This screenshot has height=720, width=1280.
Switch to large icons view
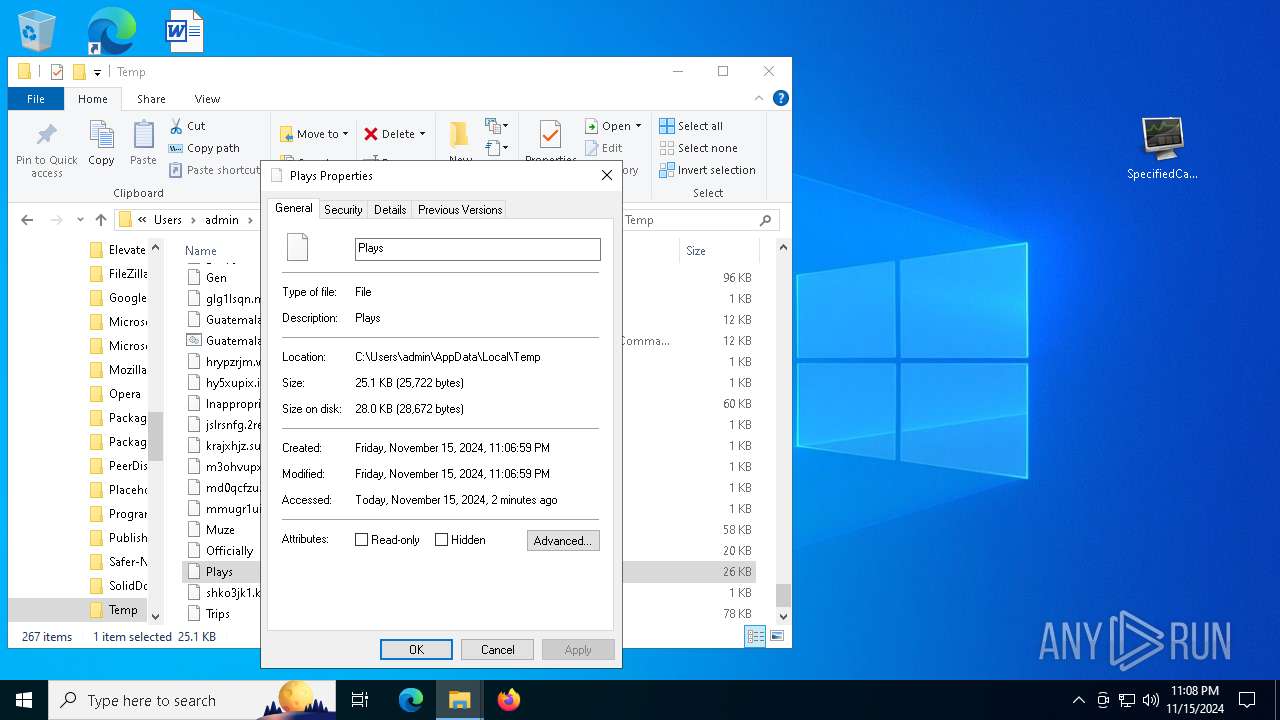[776, 636]
